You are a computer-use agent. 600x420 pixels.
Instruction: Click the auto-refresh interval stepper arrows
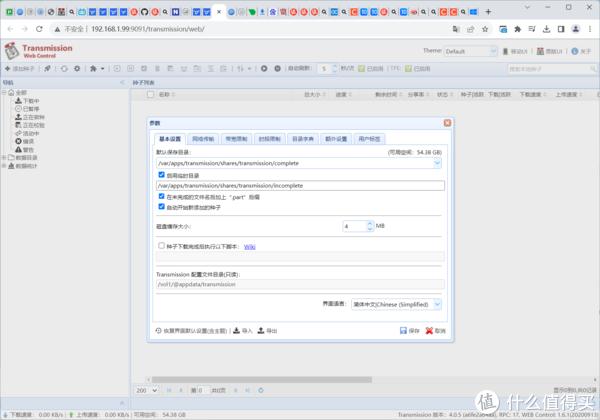[x=334, y=68]
